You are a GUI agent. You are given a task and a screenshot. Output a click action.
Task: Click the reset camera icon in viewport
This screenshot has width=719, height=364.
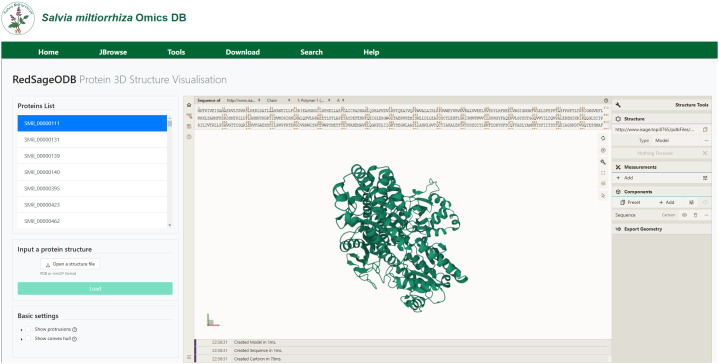coord(603,138)
